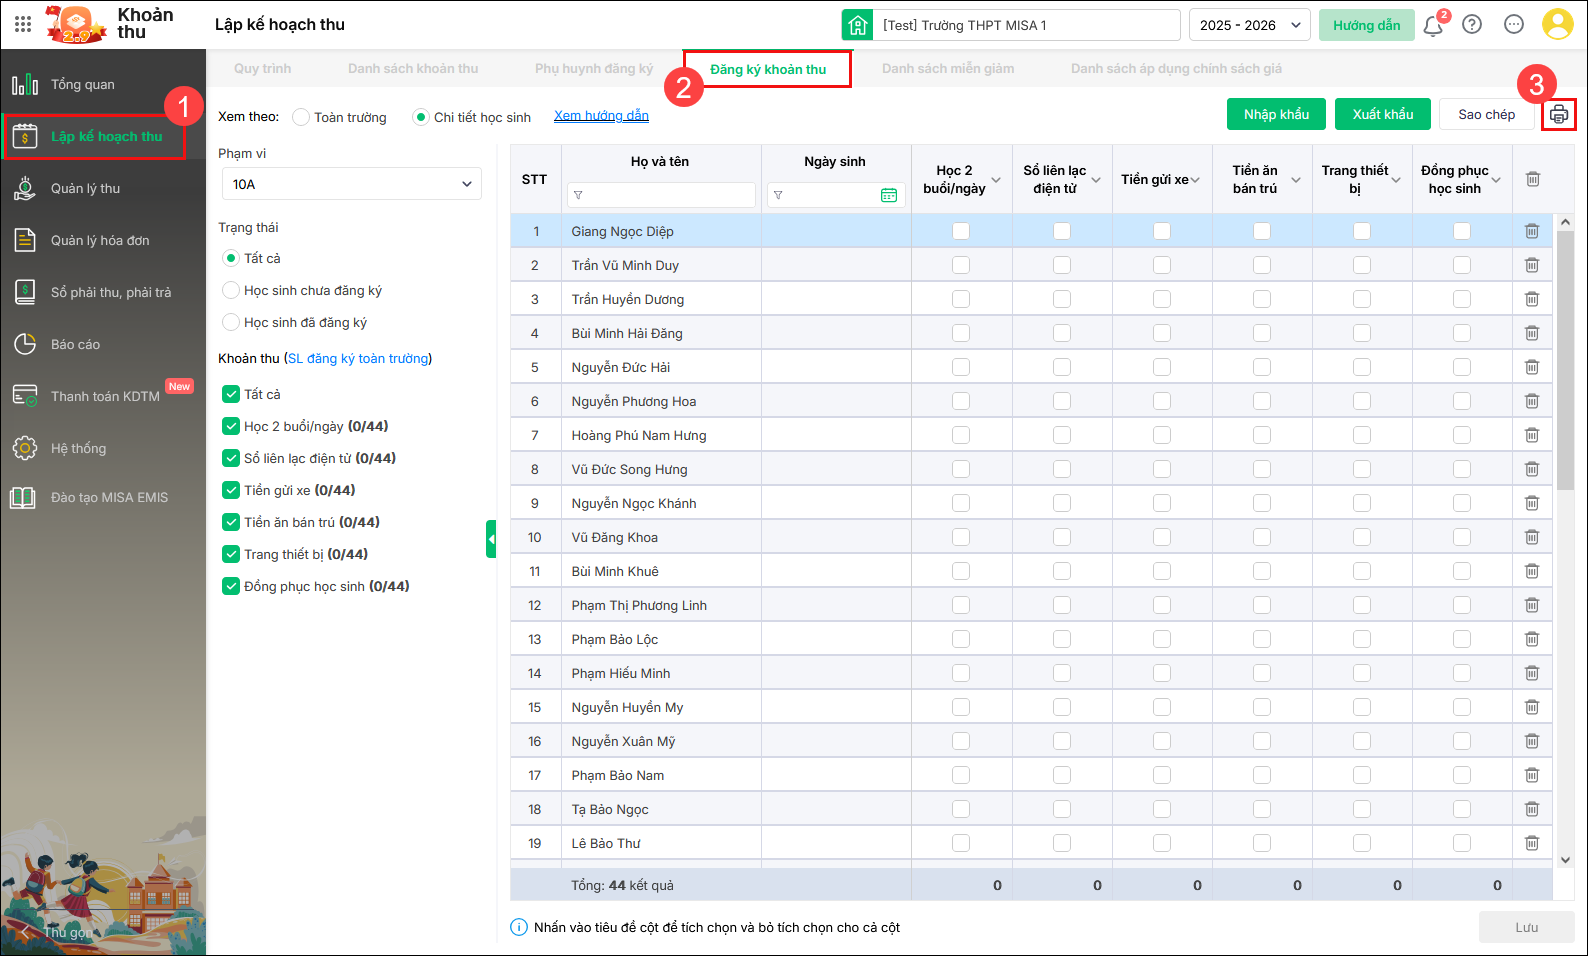Open SL đăng ký toàn trường link

coord(358,358)
